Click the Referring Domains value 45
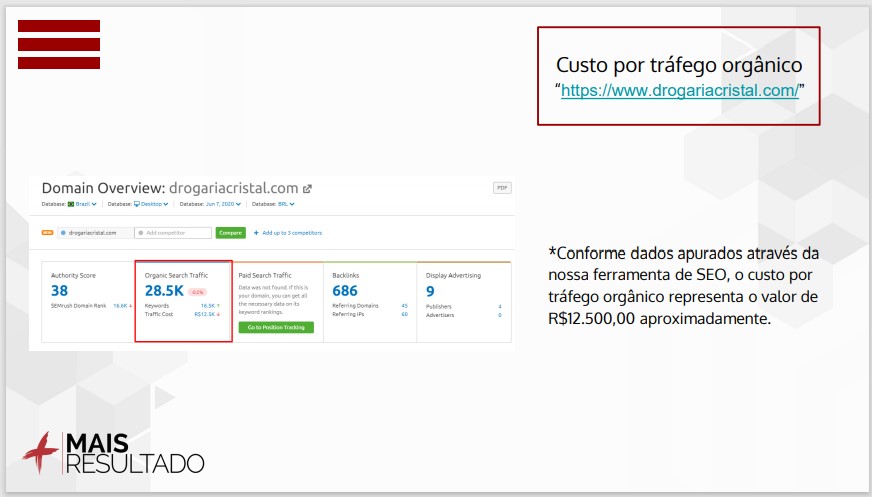872x497 pixels. point(404,306)
